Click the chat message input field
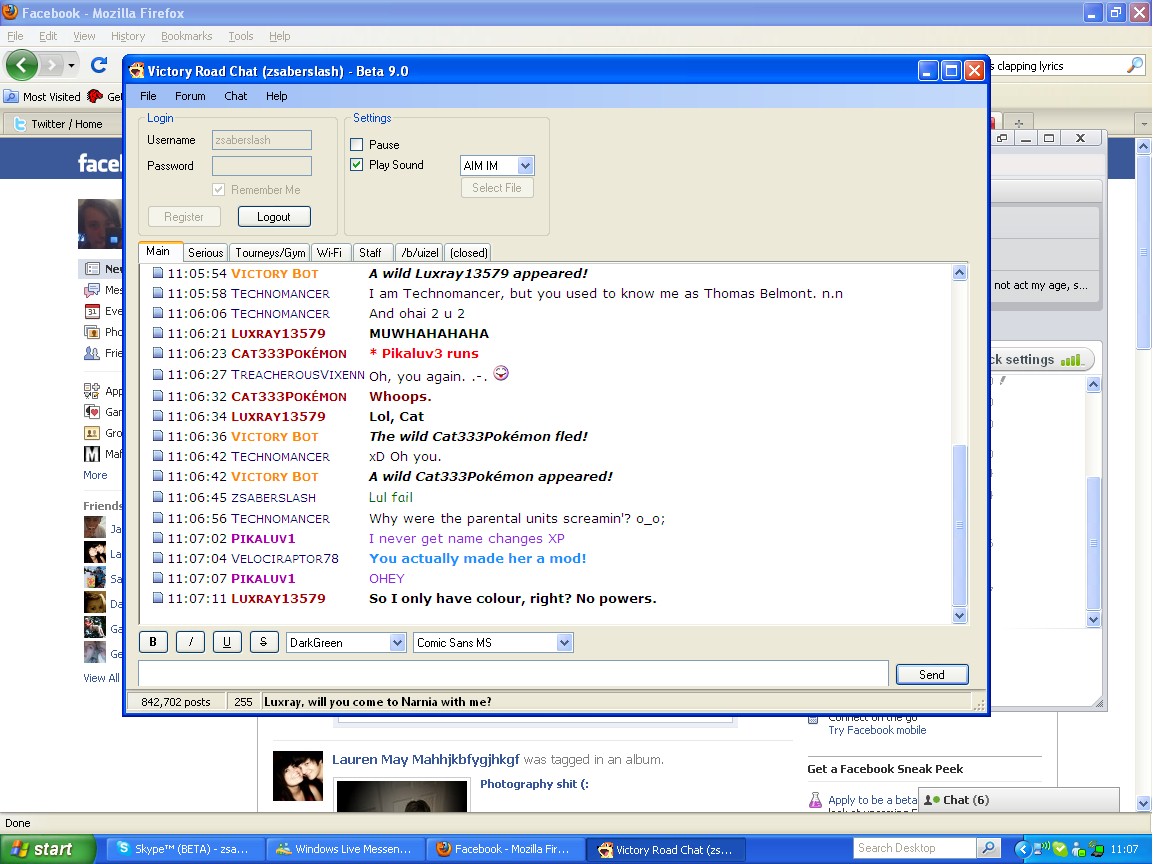The width and height of the screenshot is (1153, 864). [512, 674]
